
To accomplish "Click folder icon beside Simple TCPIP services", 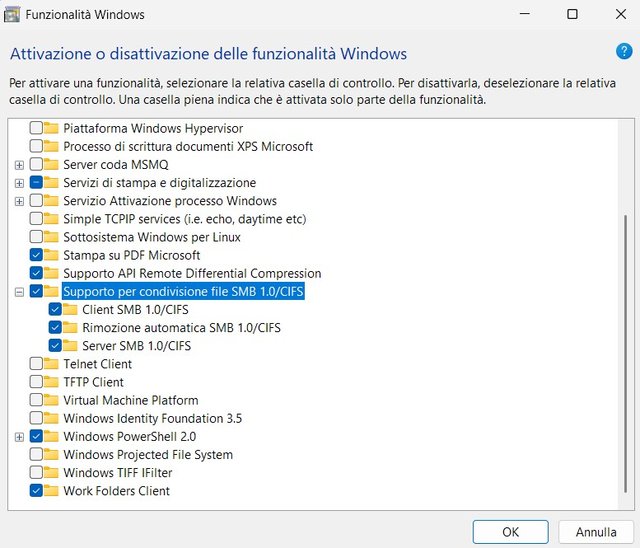I will pos(51,219).
